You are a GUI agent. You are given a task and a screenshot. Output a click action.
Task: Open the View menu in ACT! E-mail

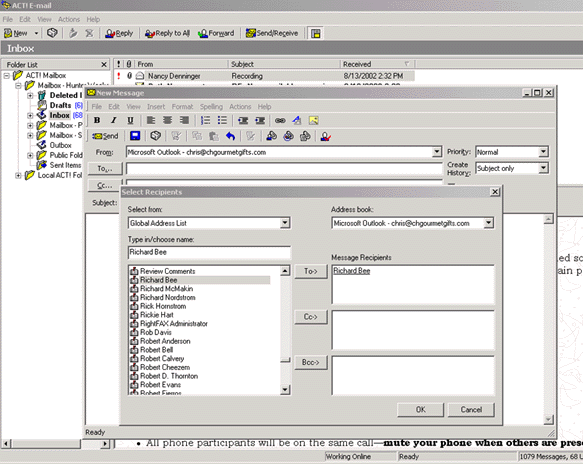click(x=44, y=19)
